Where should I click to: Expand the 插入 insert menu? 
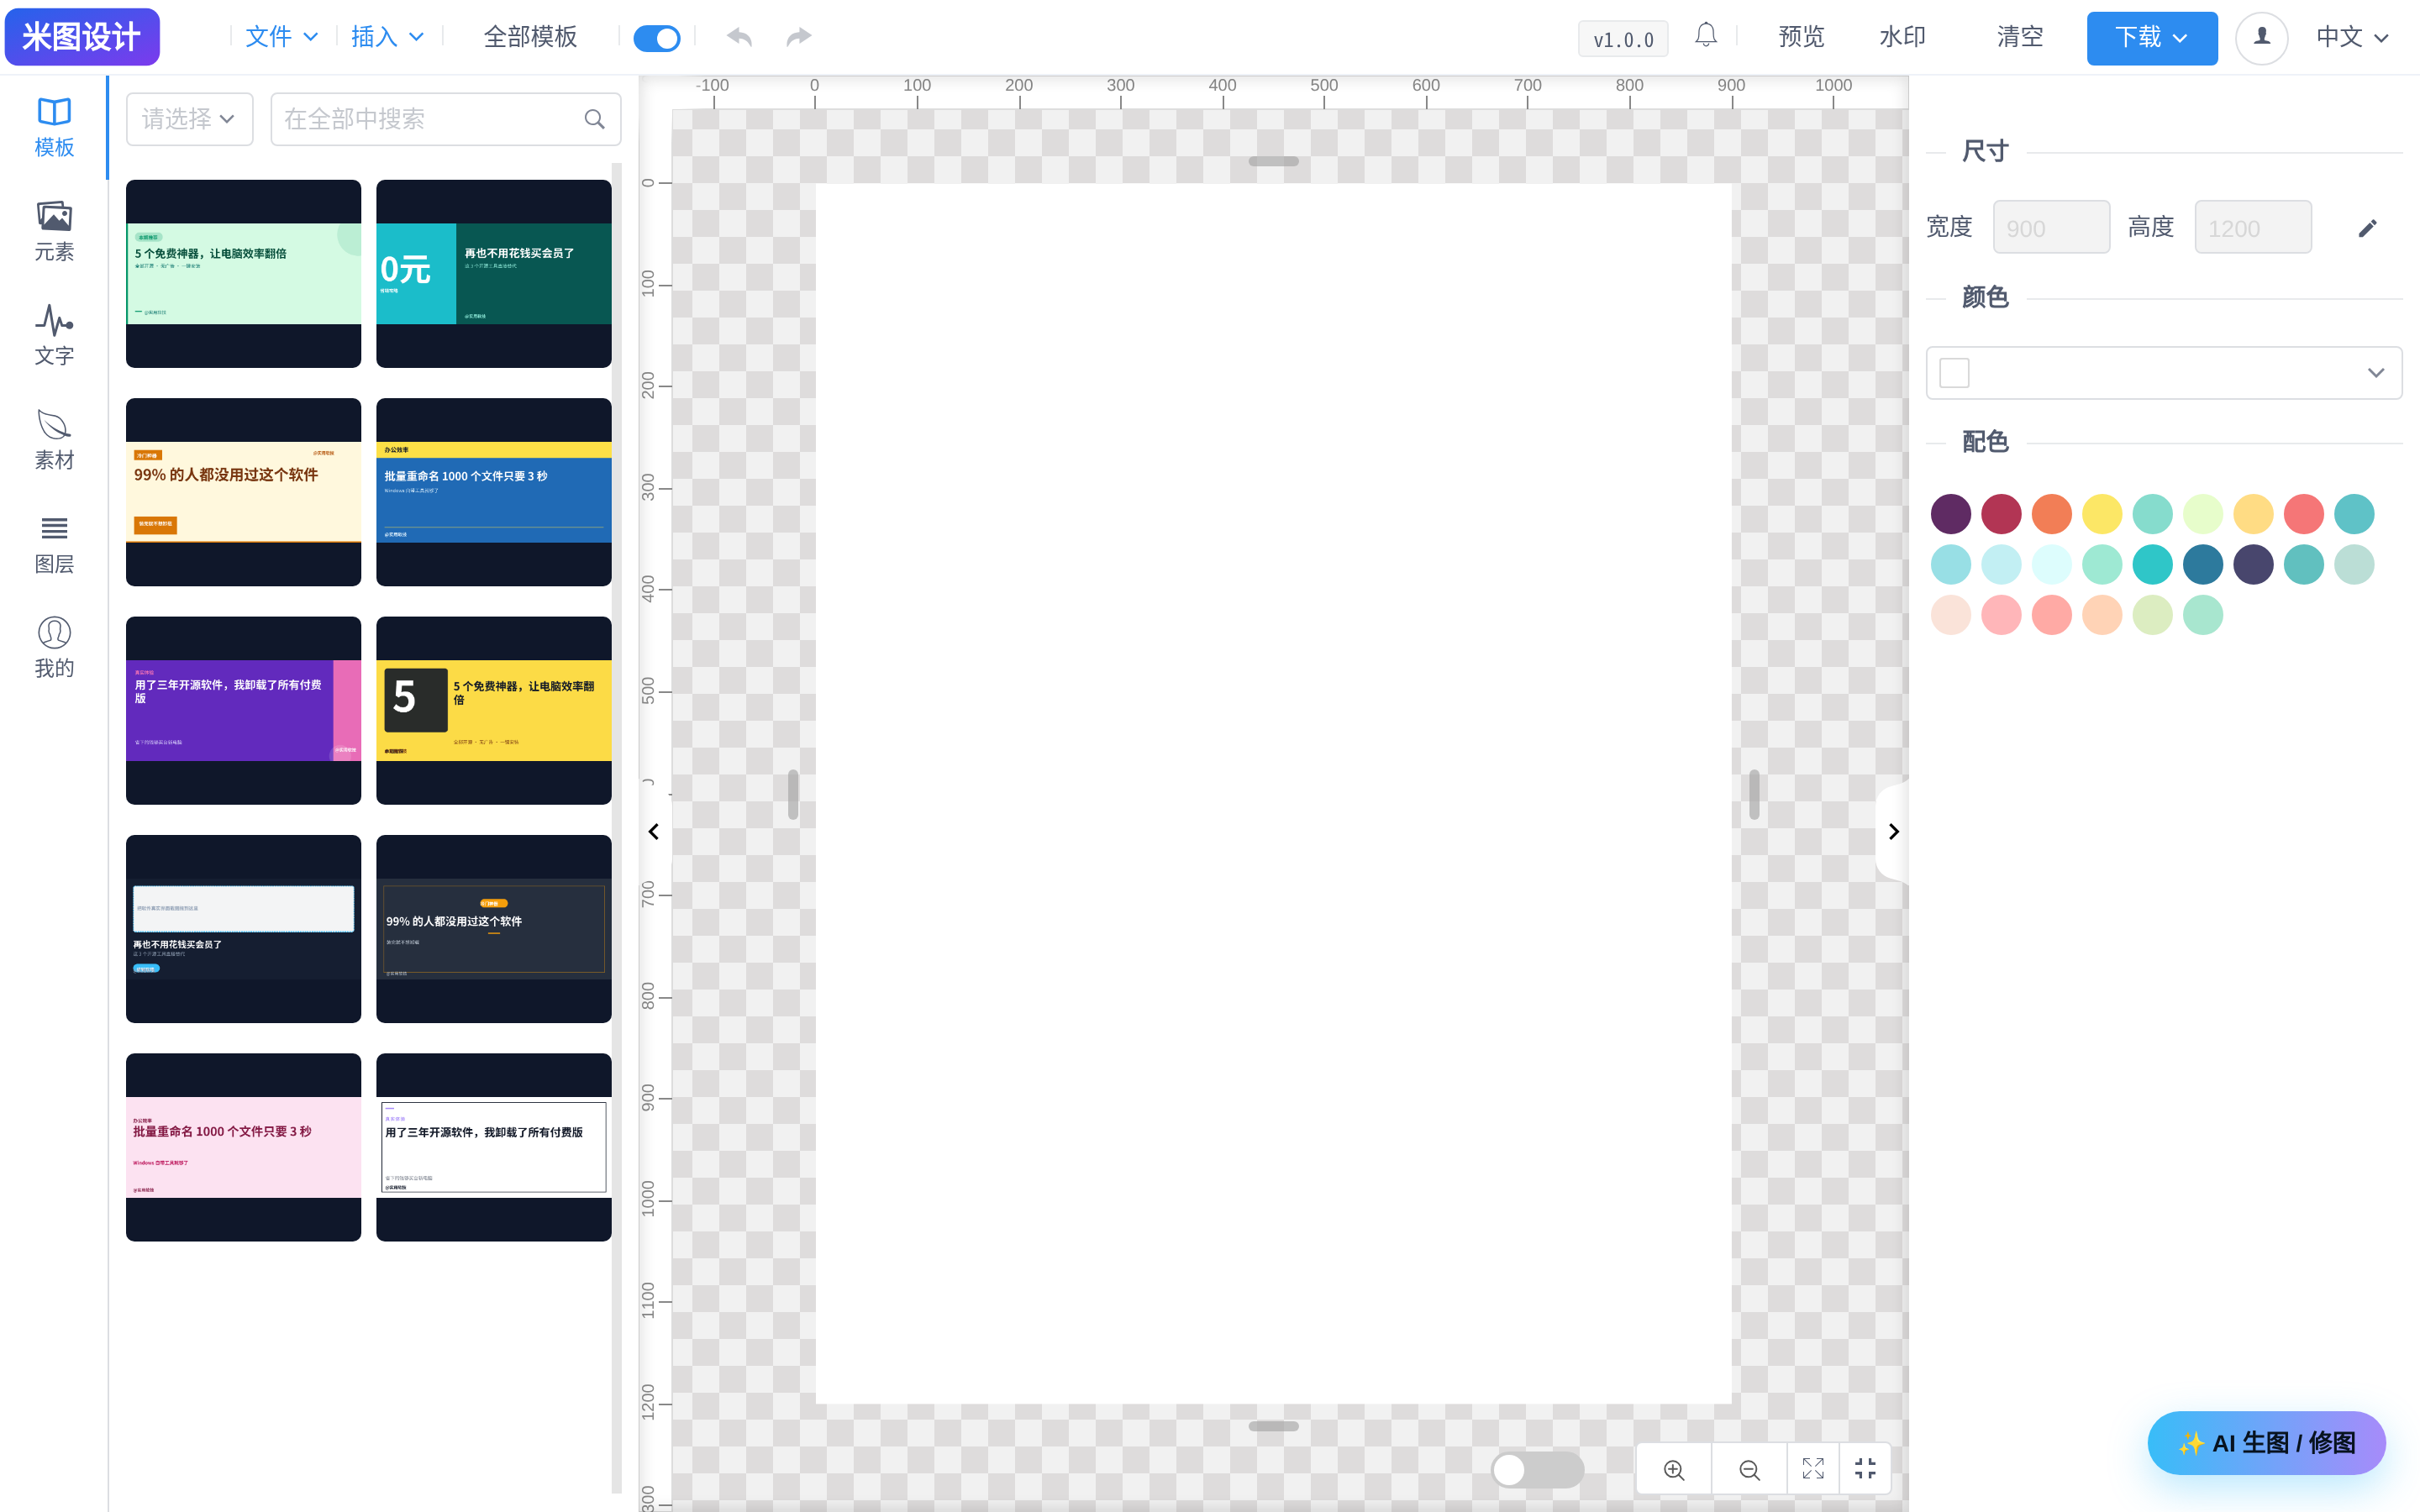387,37
